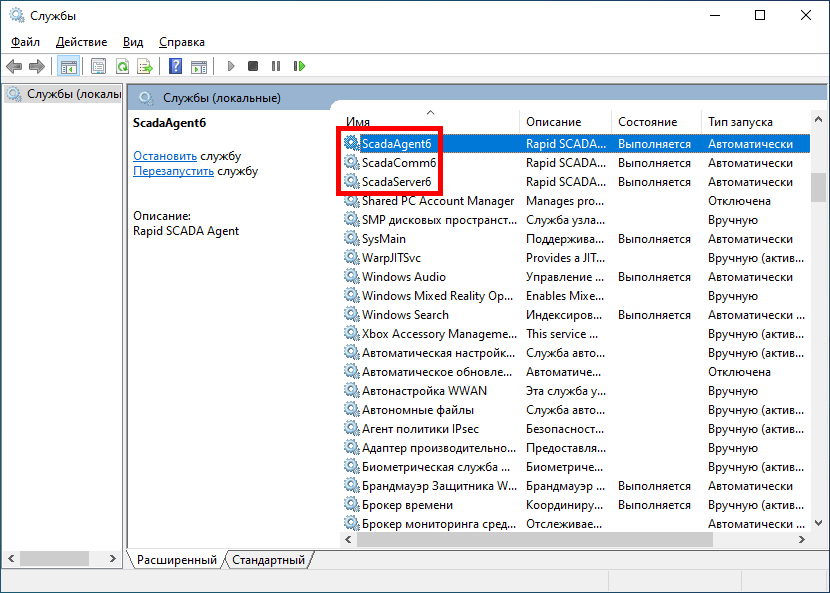830x593 pixels.
Task: Click Выполняется status of SysMain
Action: point(654,239)
